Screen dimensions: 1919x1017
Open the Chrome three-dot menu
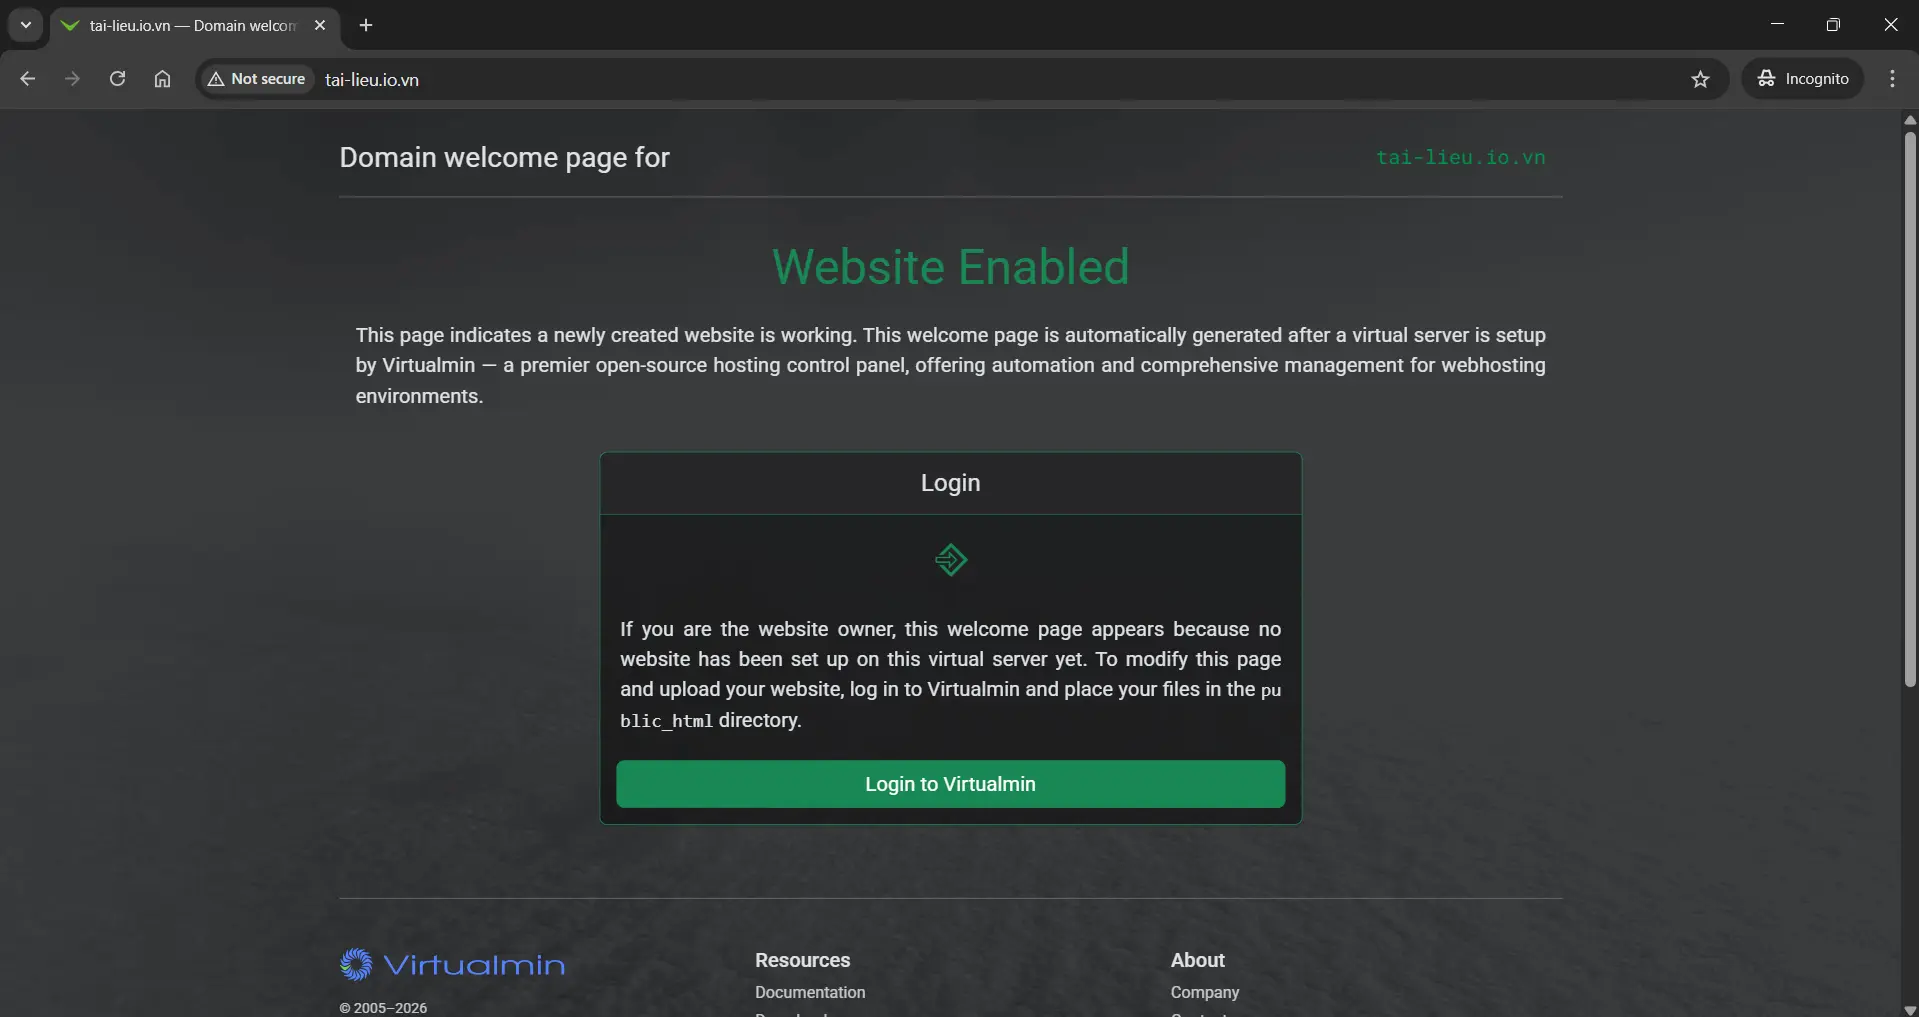(1892, 79)
